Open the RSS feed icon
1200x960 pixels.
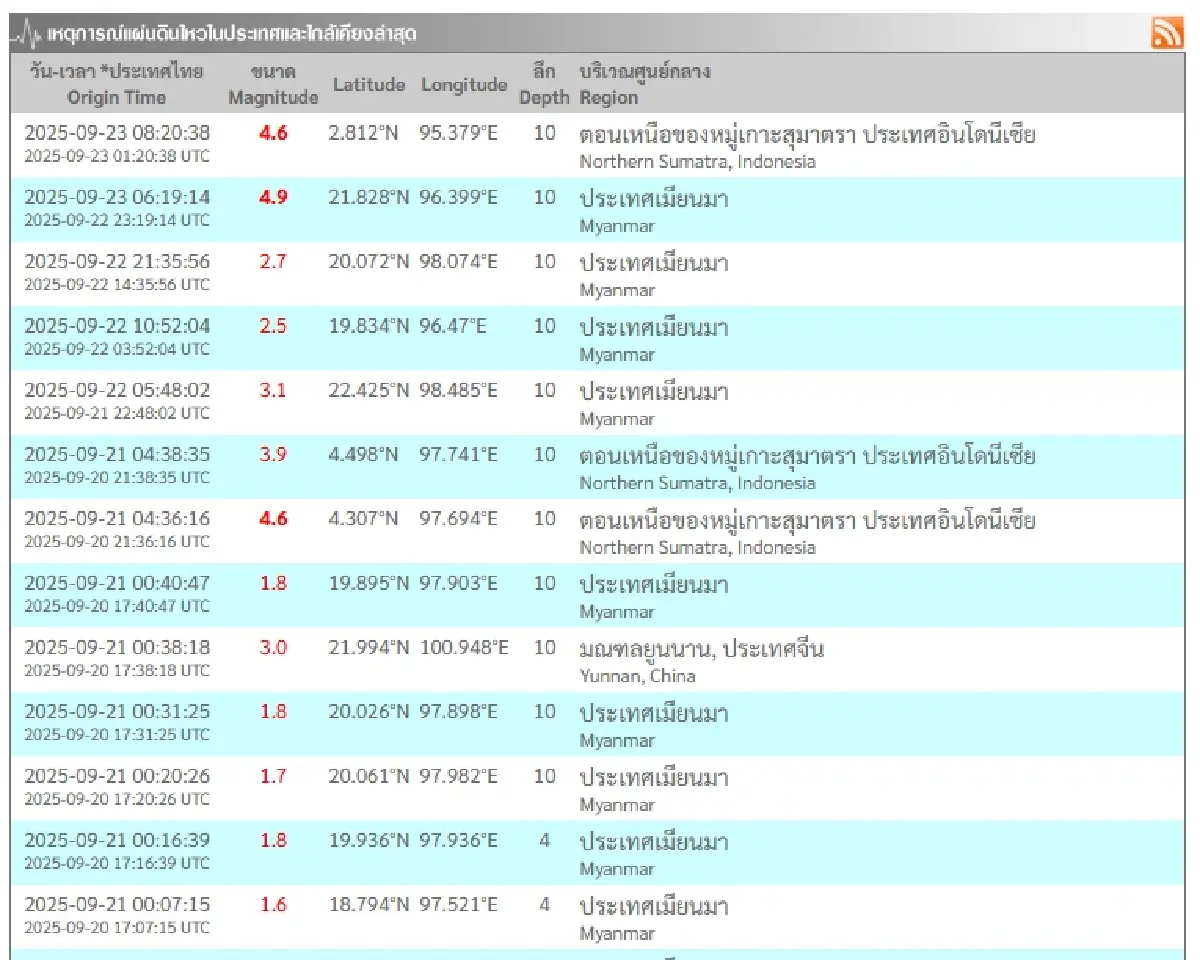click(x=1169, y=31)
